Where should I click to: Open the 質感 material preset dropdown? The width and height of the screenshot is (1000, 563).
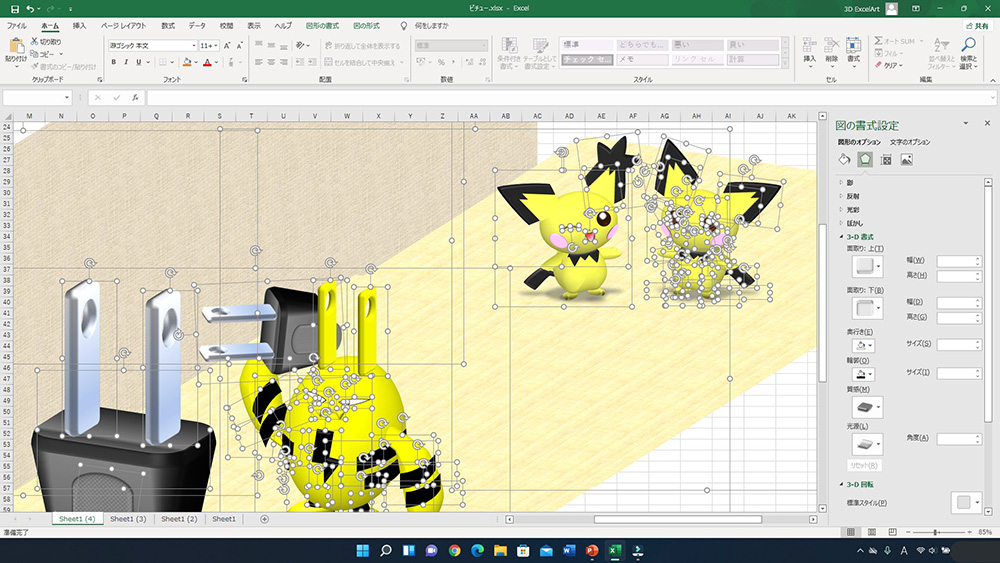tap(867, 407)
